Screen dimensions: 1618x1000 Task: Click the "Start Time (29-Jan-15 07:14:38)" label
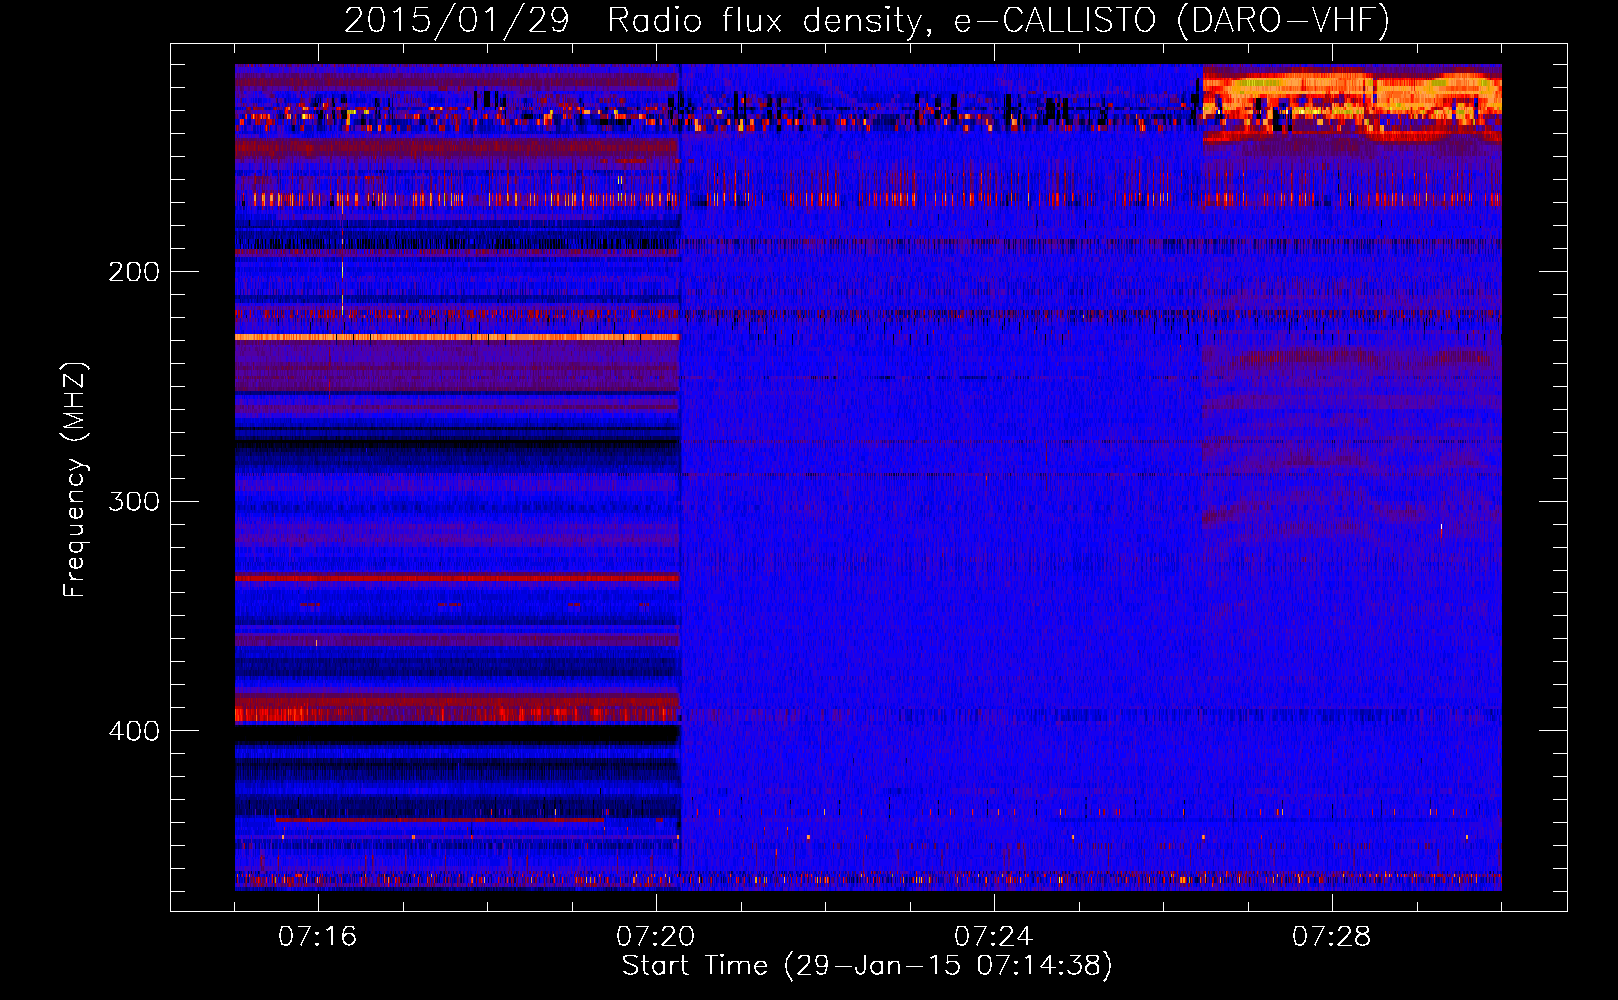point(867,966)
